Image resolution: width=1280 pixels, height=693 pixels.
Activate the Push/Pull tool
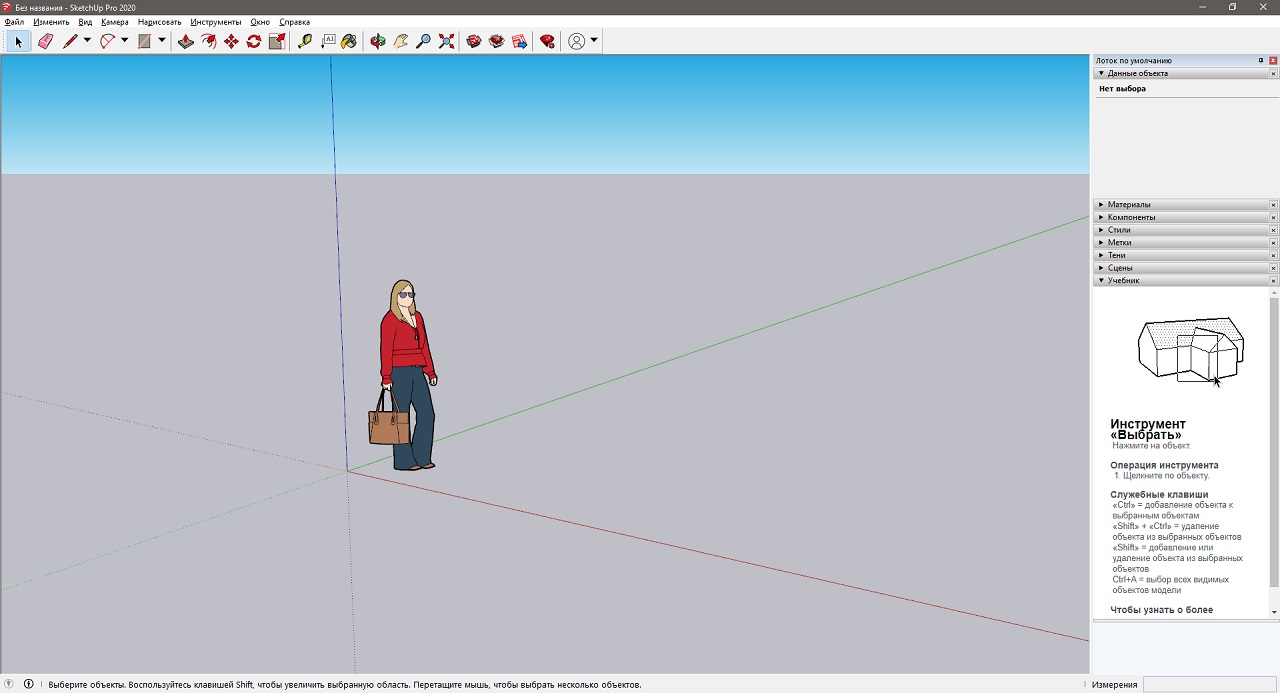point(185,41)
